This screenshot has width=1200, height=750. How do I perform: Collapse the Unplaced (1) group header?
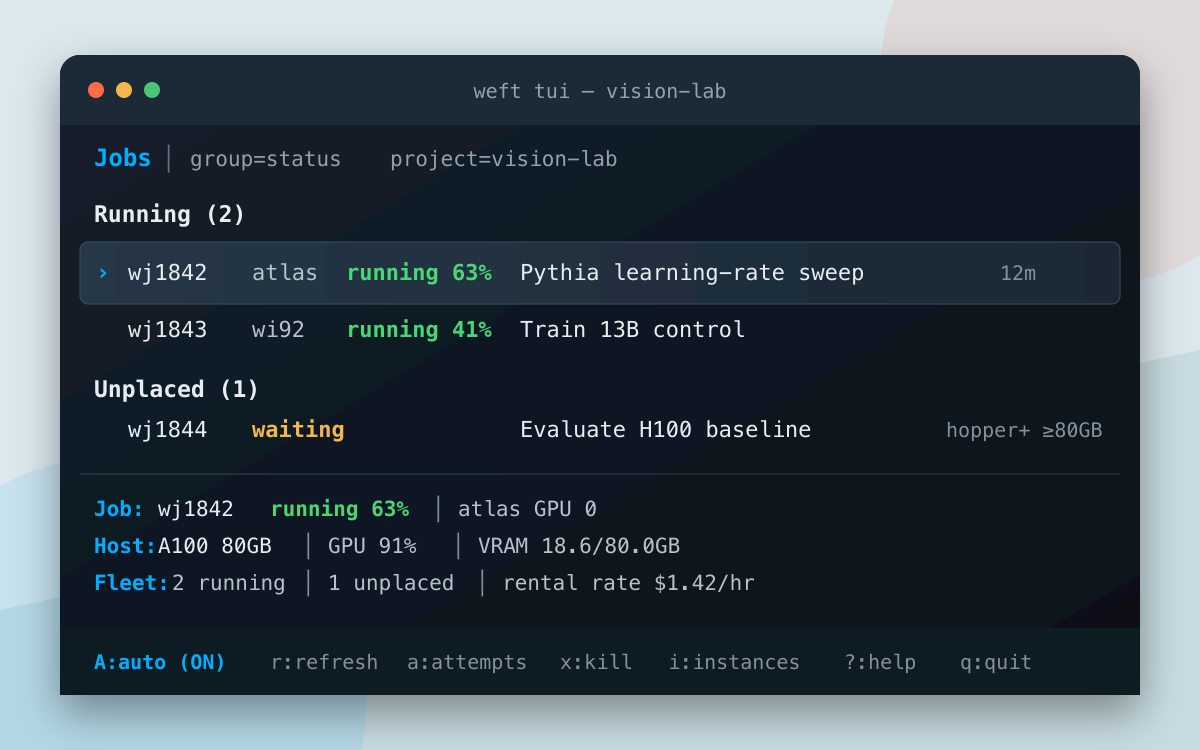click(x=177, y=389)
